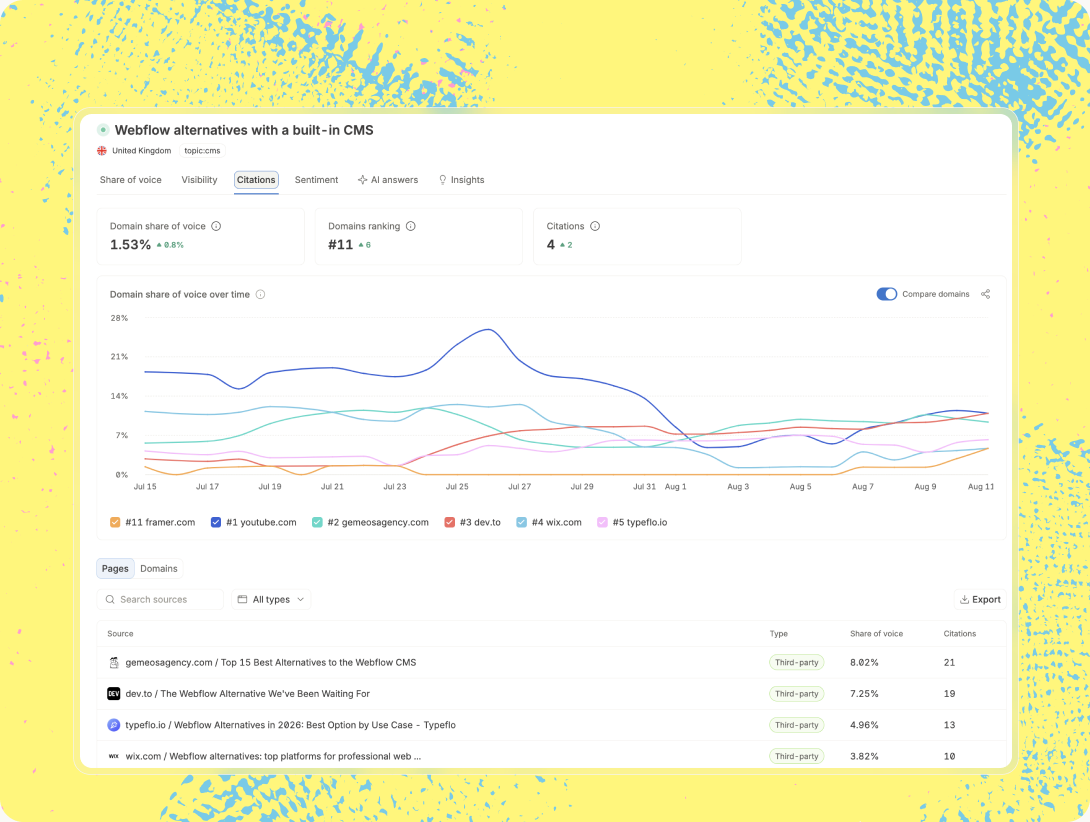Screen dimensions: 1090x822
Task: Select the Citations tab
Action: point(257,180)
